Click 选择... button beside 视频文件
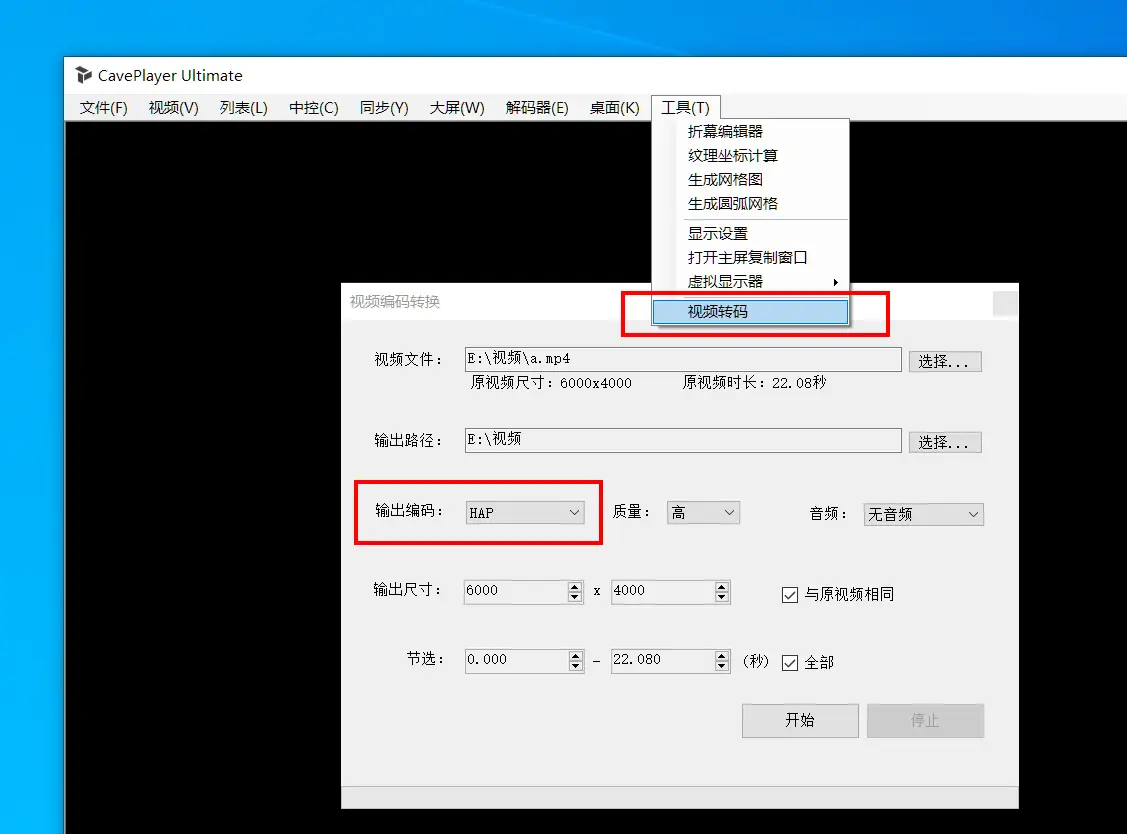This screenshot has height=834, width=1127. (x=944, y=362)
